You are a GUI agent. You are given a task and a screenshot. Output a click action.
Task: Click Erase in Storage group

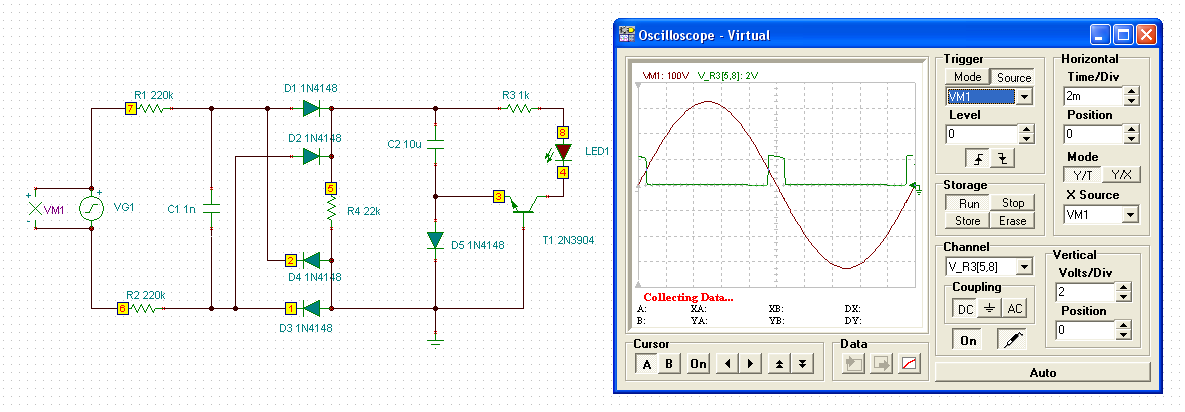pos(1013,221)
